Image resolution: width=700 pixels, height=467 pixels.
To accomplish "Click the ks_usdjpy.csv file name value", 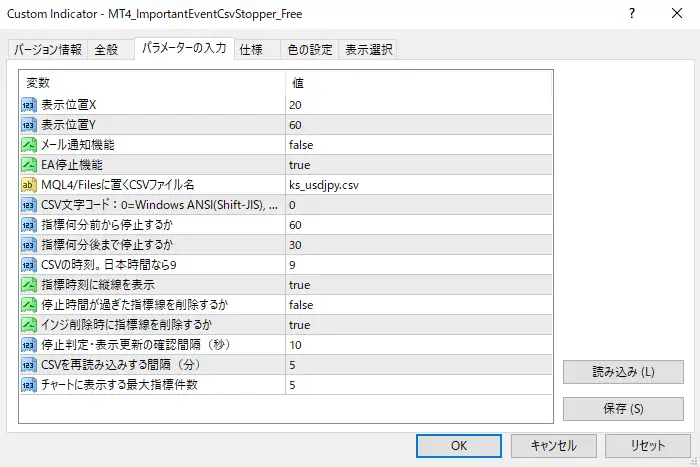I will pyautogui.click(x=324, y=185).
